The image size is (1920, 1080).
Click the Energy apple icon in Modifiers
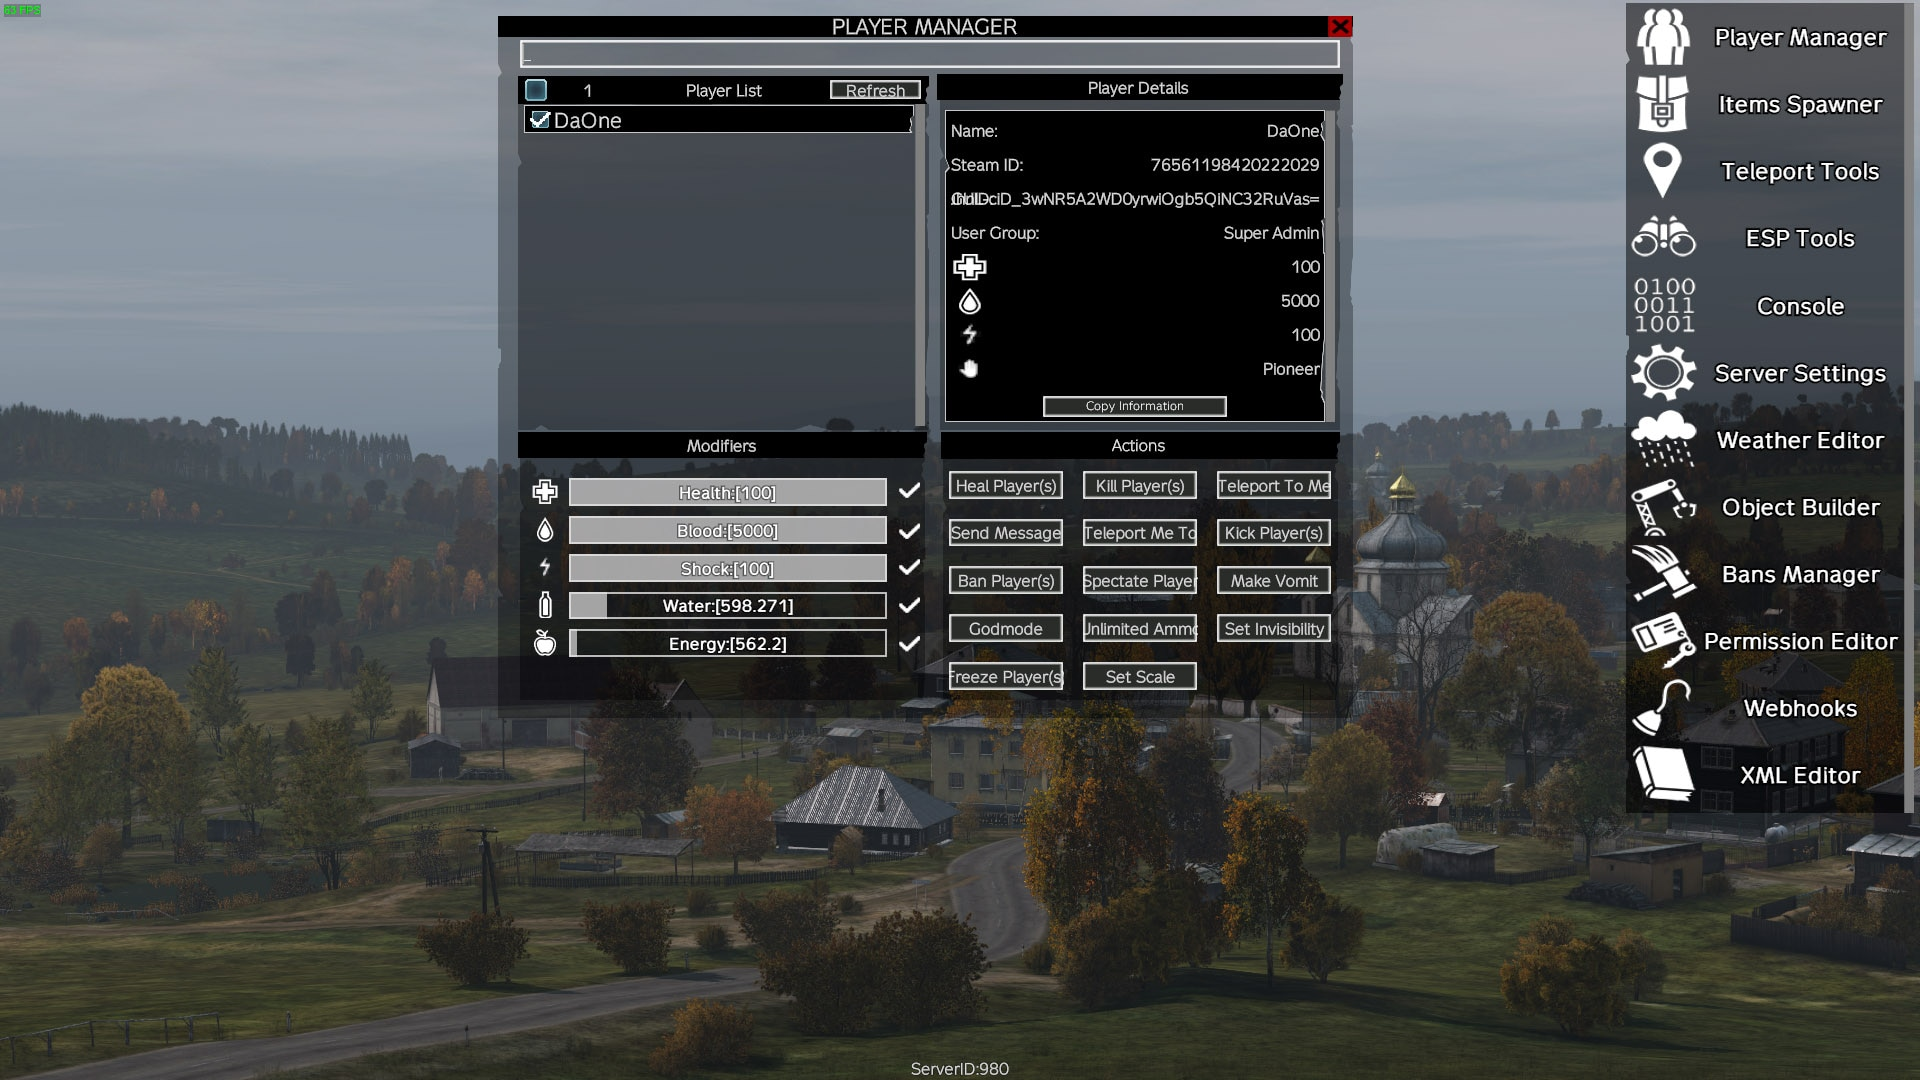coord(545,643)
